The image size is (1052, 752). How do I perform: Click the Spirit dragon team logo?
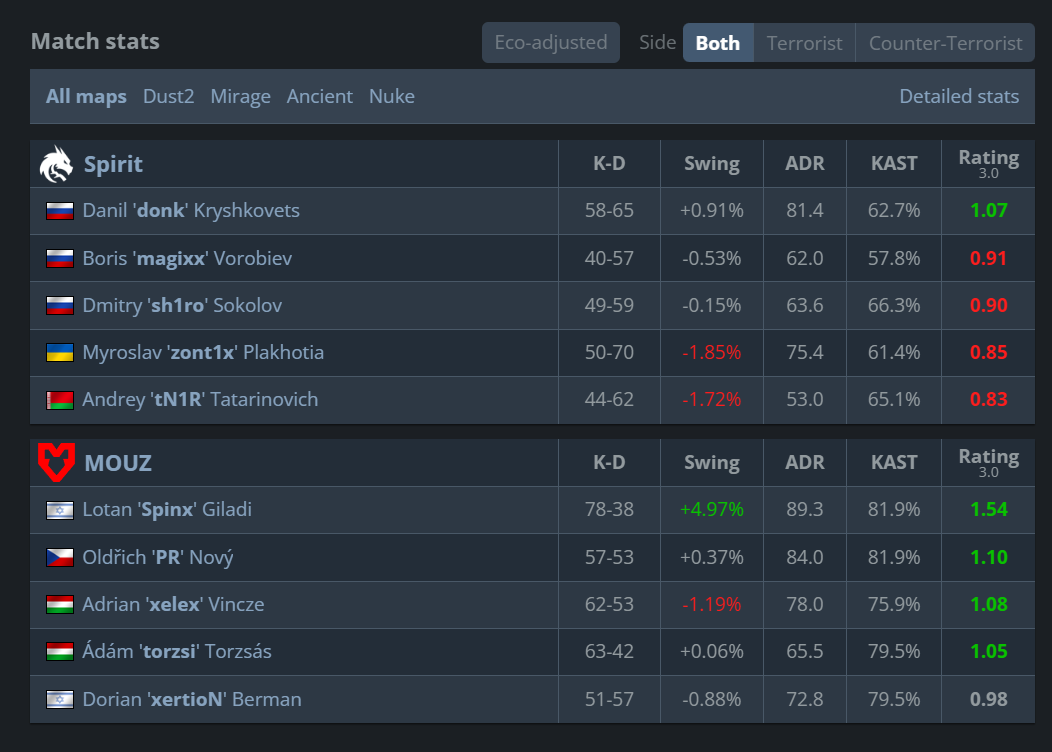point(56,164)
